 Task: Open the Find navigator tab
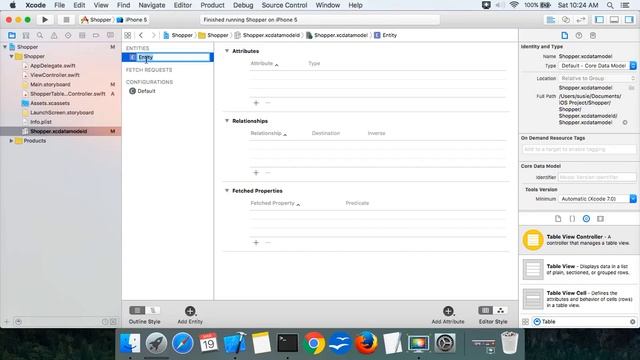click(40, 36)
